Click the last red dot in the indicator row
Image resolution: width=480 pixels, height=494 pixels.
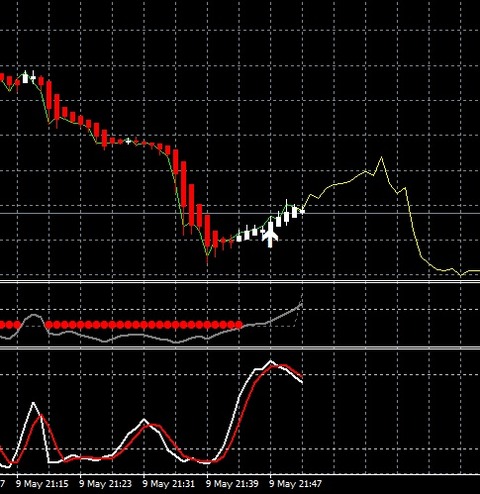239,324
